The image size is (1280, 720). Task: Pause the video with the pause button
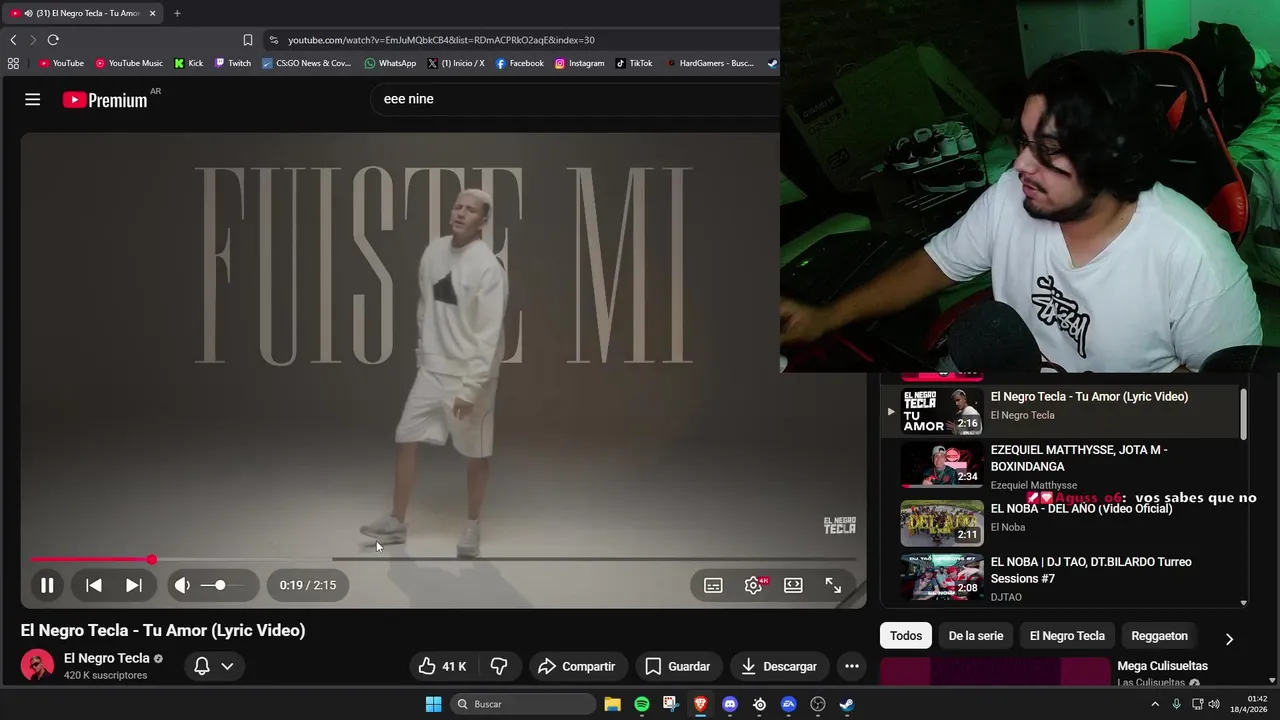click(x=47, y=585)
